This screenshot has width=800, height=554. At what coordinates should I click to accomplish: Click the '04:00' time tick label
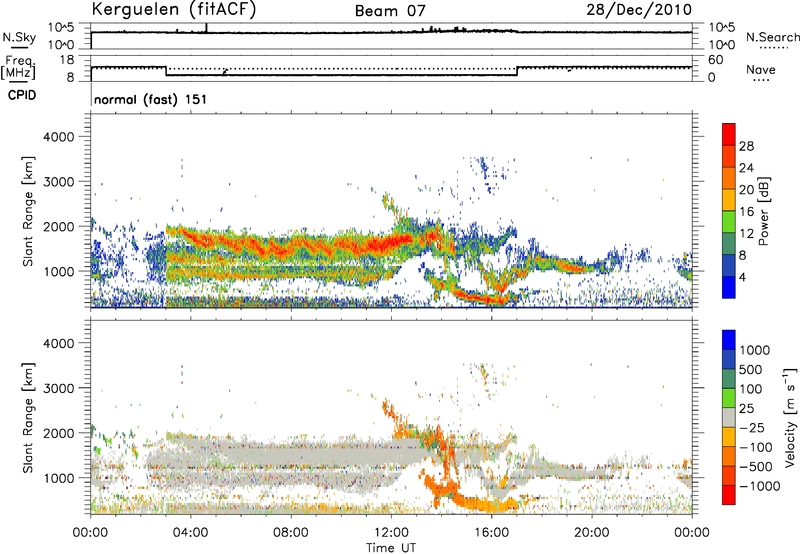click(x=190, y=533)
